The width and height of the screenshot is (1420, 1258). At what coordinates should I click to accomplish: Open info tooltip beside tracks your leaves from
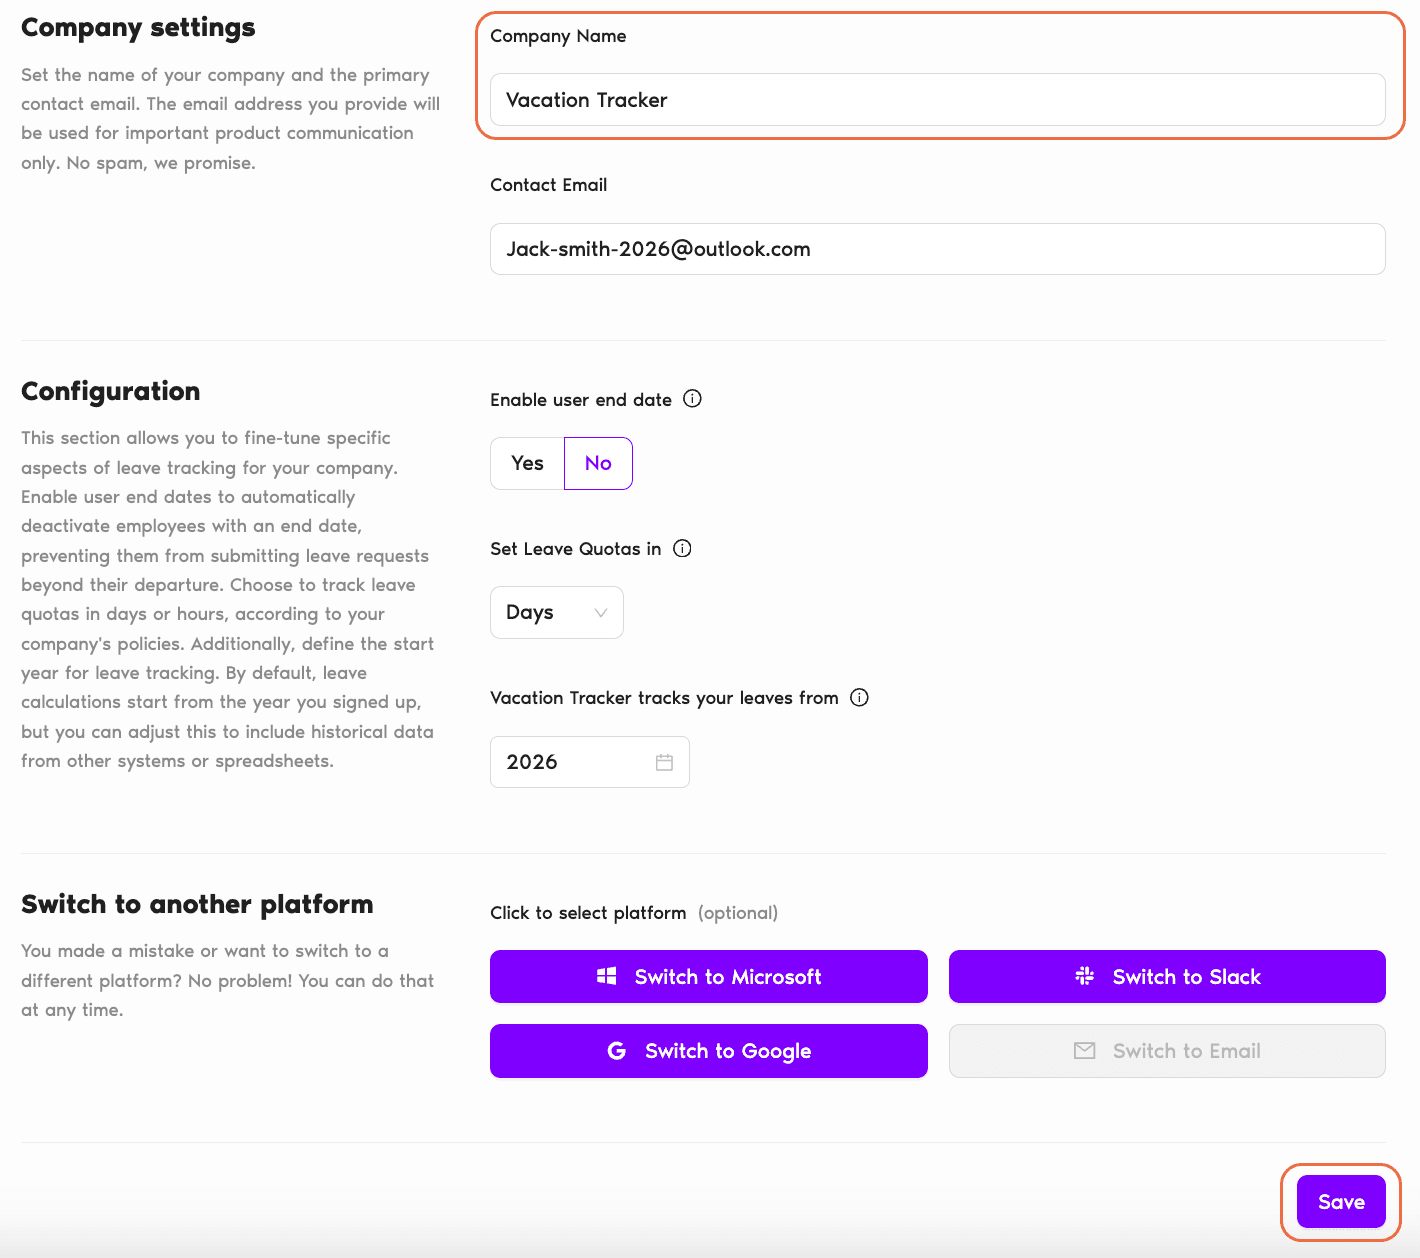click(x=859, y=697)
